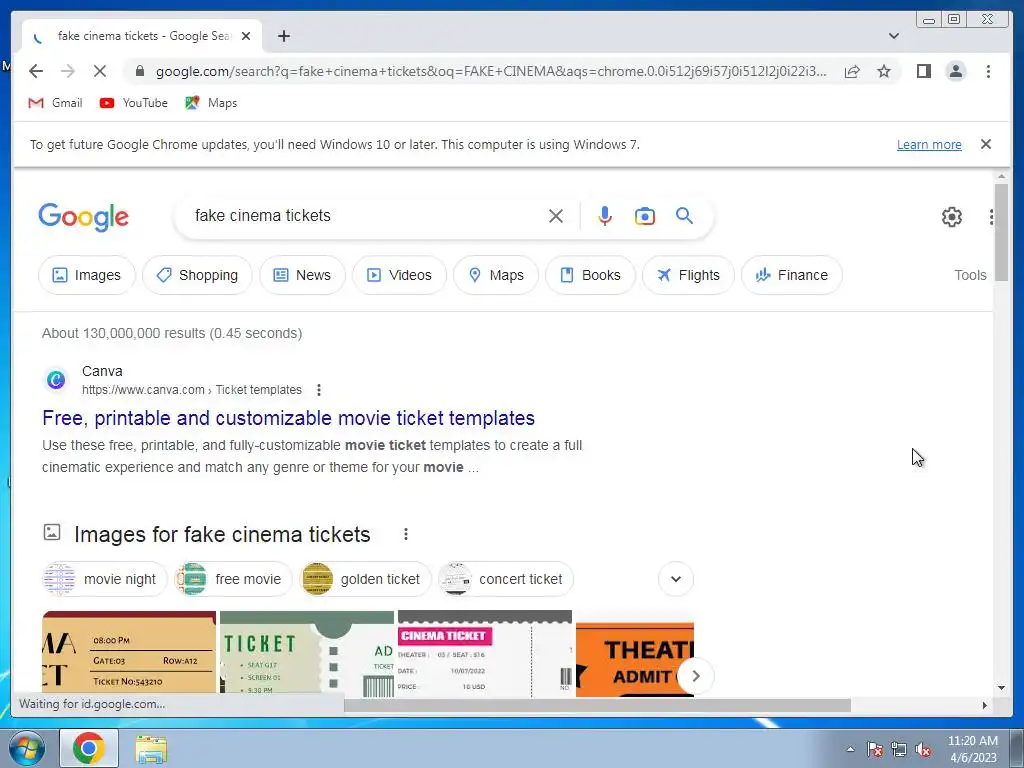This screenshot has height=768, width=1024.
Task: Open the pink CINEMA TICKET thumbnail
Action: (x=485, y=653)
